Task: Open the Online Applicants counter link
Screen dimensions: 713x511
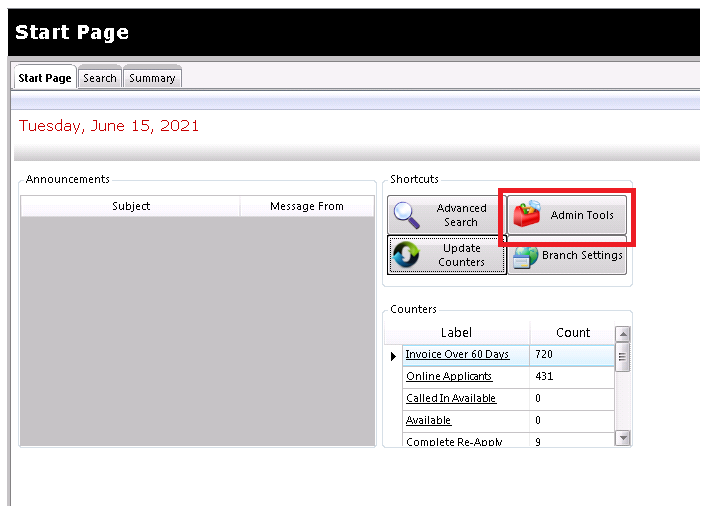Action: coord(449,376)
